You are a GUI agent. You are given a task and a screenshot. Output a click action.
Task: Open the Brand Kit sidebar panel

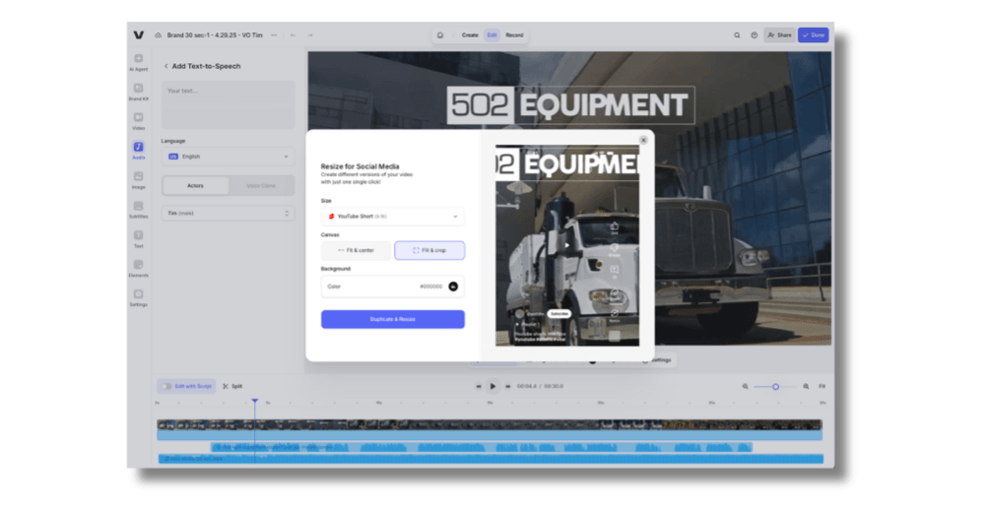pyautogui.click(x=138, y=91)
